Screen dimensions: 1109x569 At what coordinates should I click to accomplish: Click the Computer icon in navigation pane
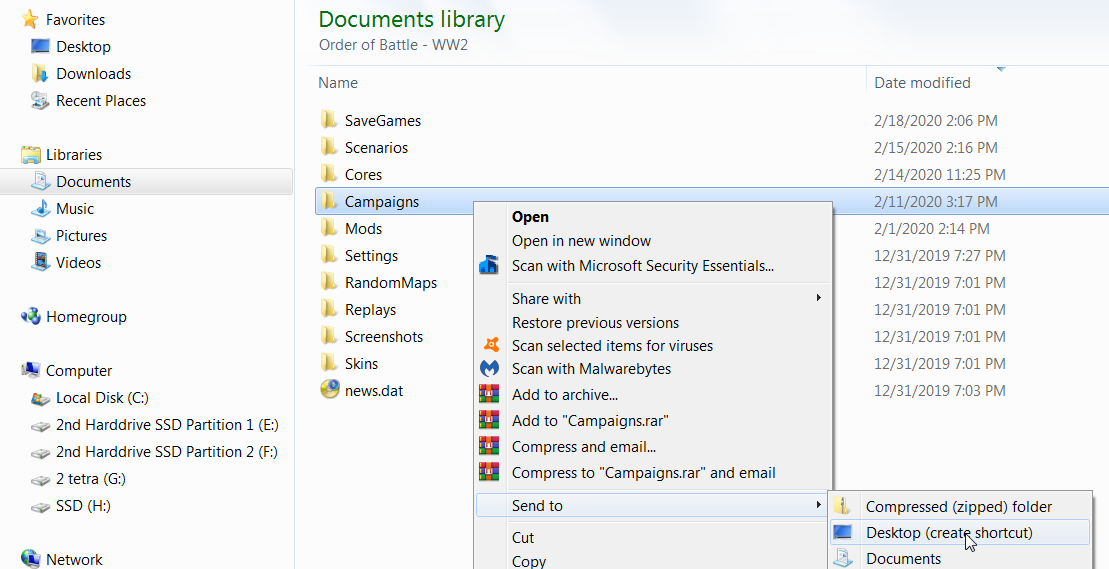coord(30,370)
